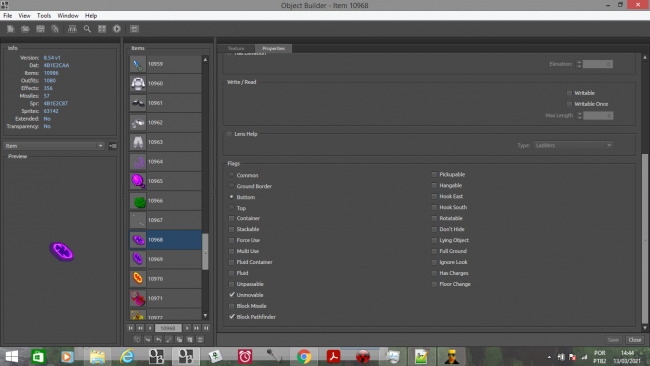Enable the Pickupable flag
The image size is (650, 366).
(x=434, y=175)
